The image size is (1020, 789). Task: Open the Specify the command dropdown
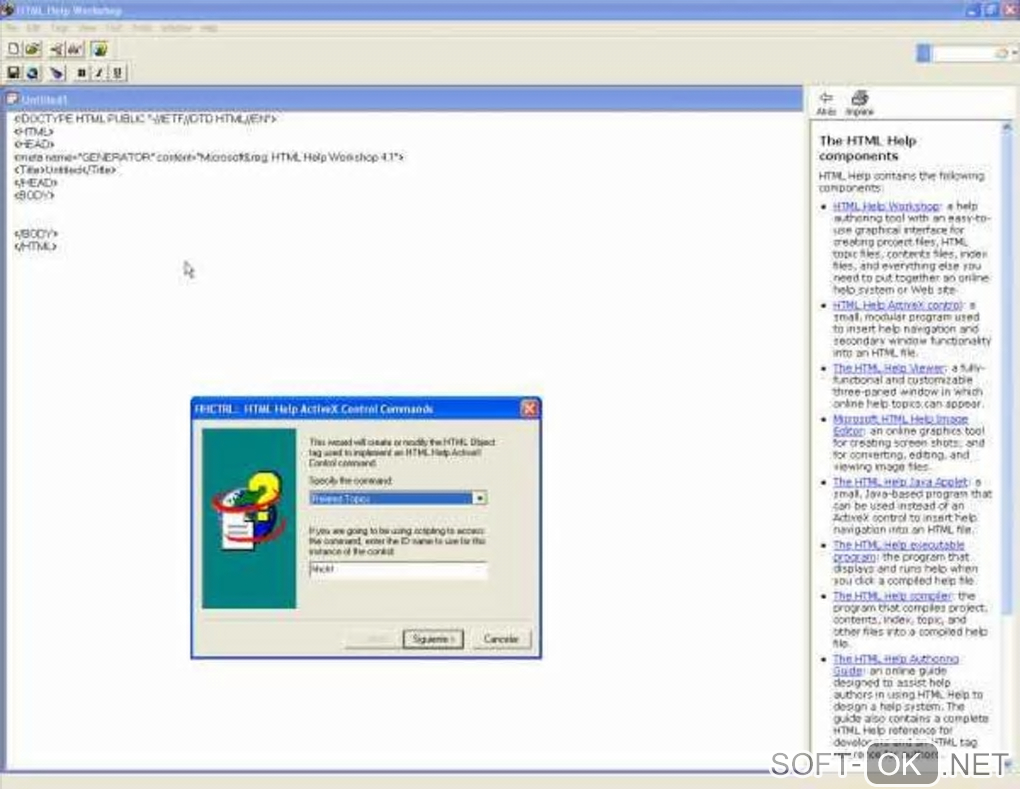(479, 498)
